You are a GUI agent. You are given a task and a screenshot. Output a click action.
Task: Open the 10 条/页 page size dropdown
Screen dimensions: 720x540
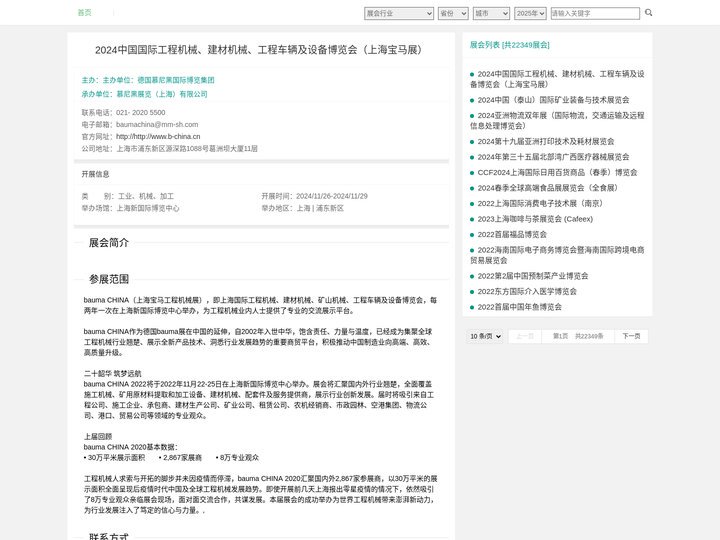tap(484, 336)
